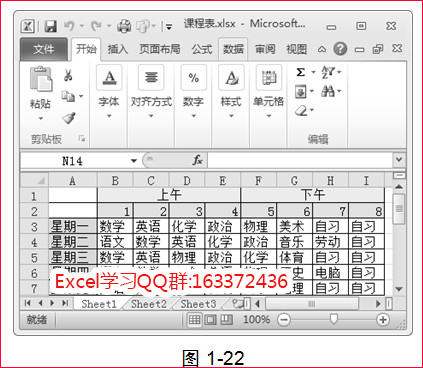
Task: Click the Quick Print printer icon
Action: click(124, 26)
